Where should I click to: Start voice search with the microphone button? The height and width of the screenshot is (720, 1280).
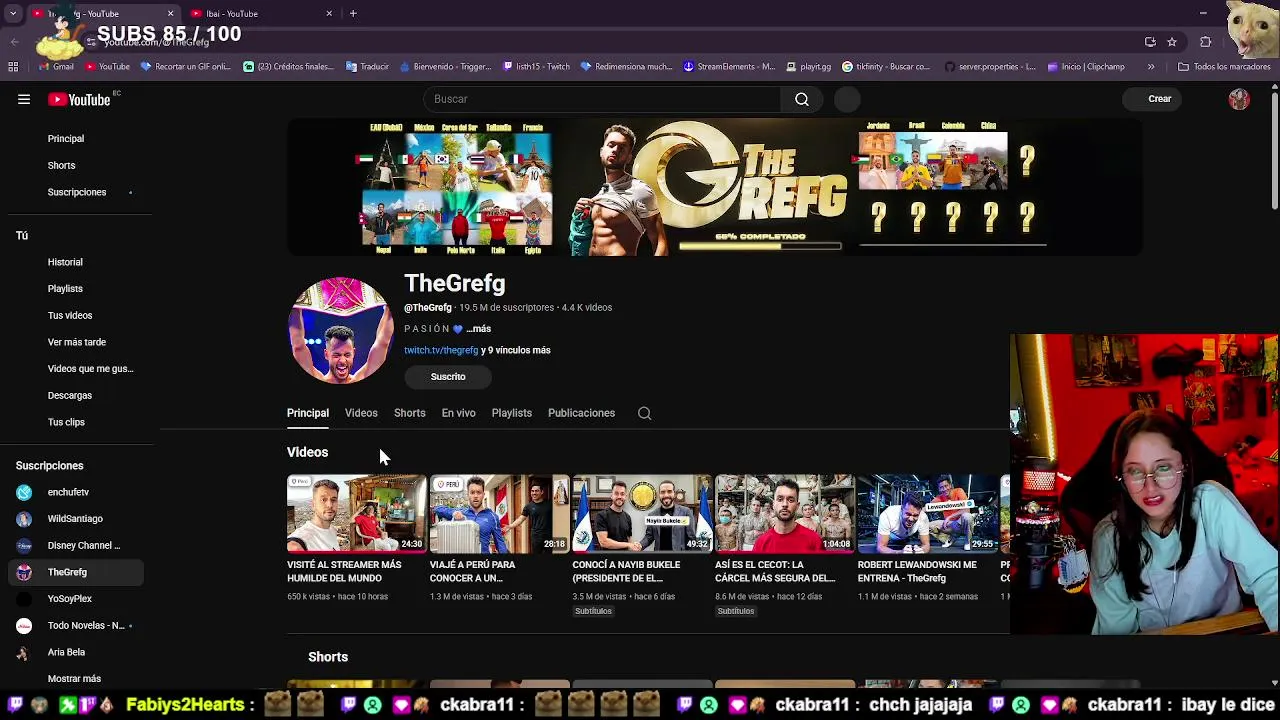[847, 99]
